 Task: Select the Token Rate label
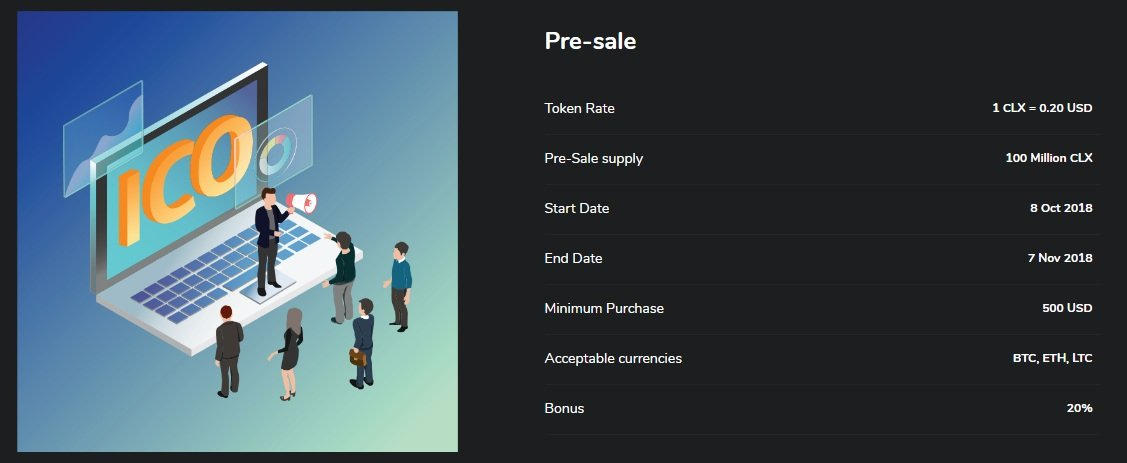(x=579, y=109)
